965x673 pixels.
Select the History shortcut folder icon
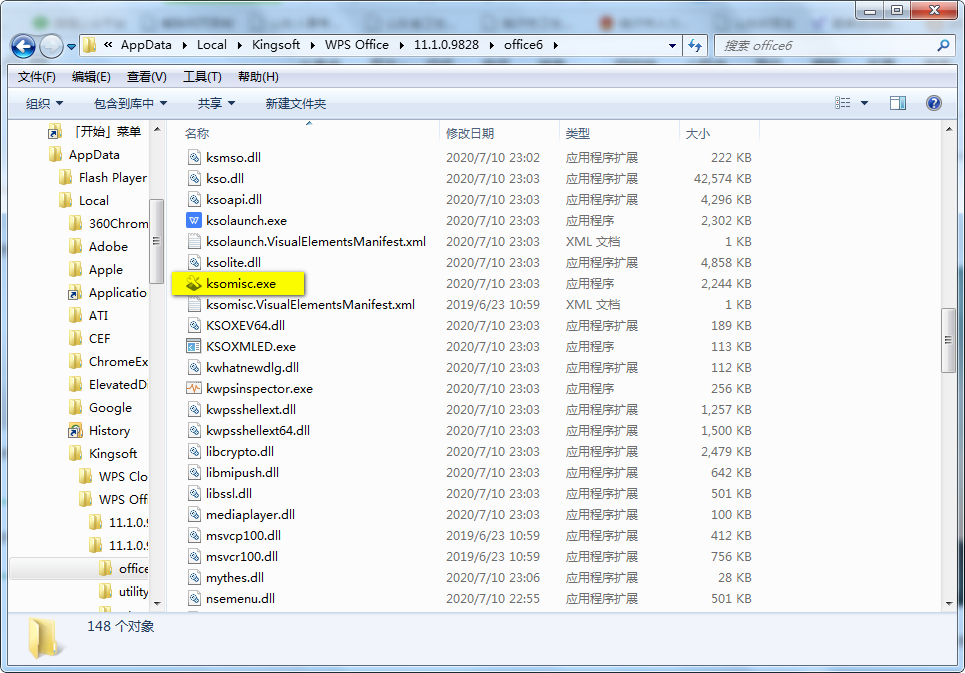pyautogui.click(x=75, y=430)
